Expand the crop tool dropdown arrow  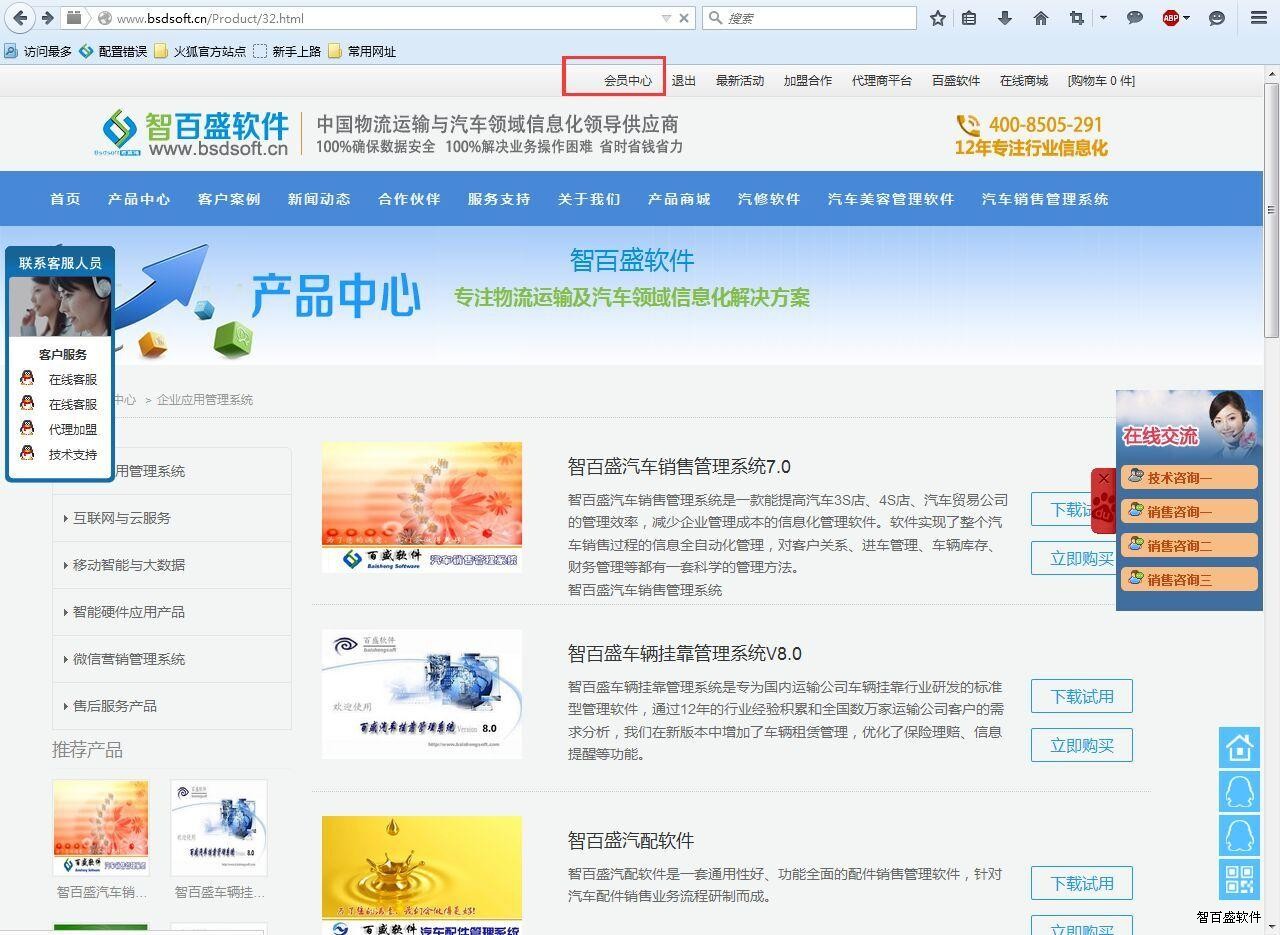coord(1103,18)
